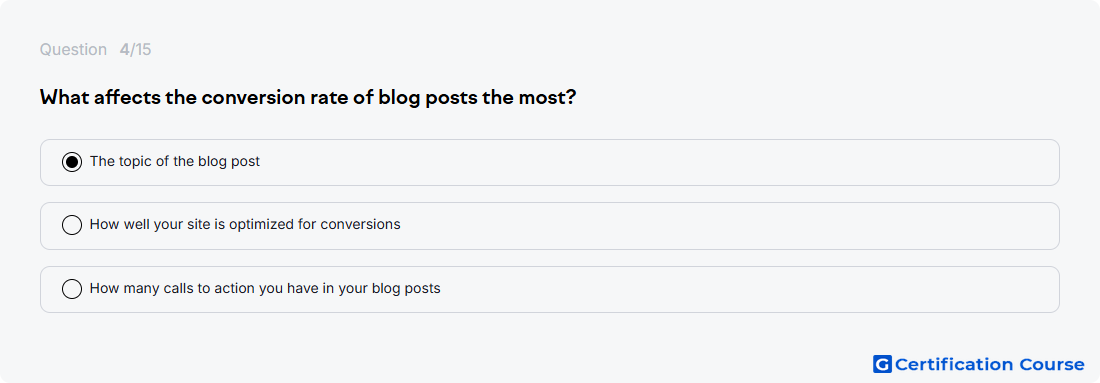Click the question heading about conversion rate
The height and width of the screenshot is (383, 1100).
pyautogui.click(x=308, y=97)
